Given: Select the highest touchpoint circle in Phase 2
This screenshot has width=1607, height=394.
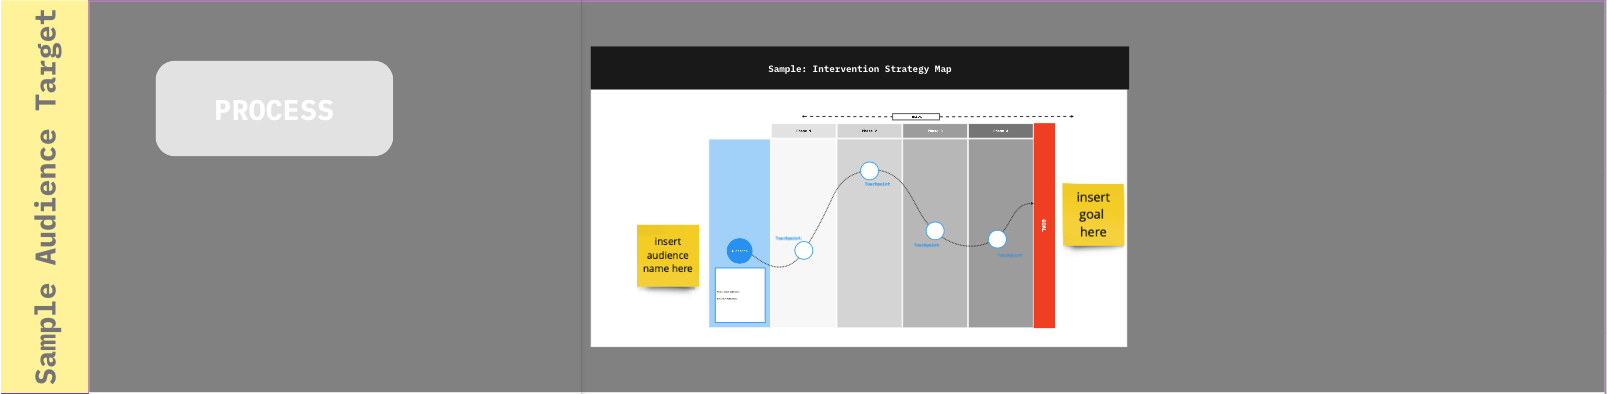Looking at the screenshot, I should pyautogui.click(x=870, y=171).
